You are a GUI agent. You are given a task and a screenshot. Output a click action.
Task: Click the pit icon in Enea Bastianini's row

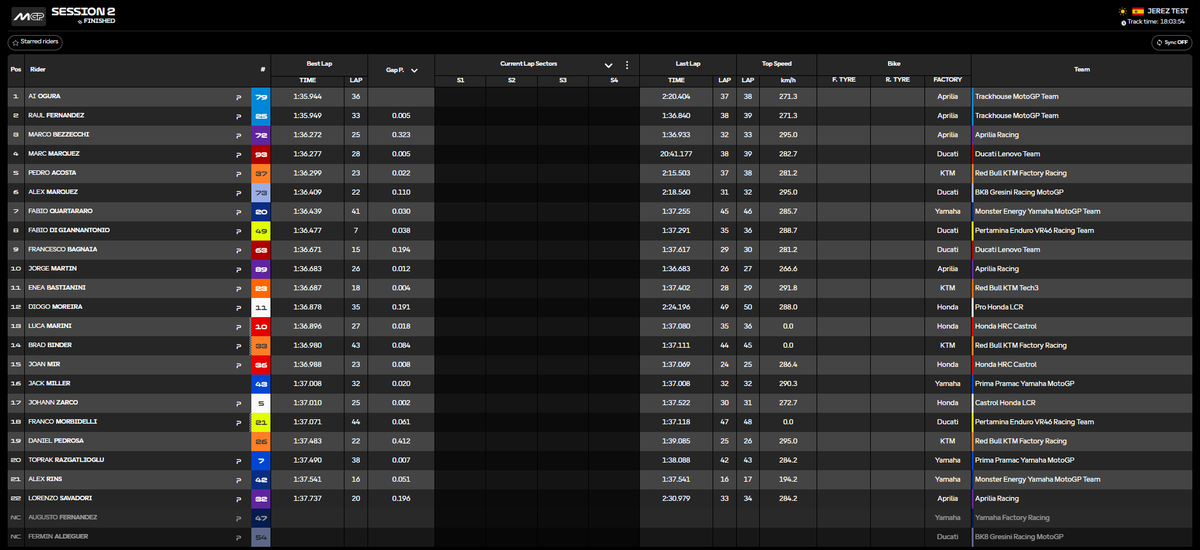coord(238,288)
